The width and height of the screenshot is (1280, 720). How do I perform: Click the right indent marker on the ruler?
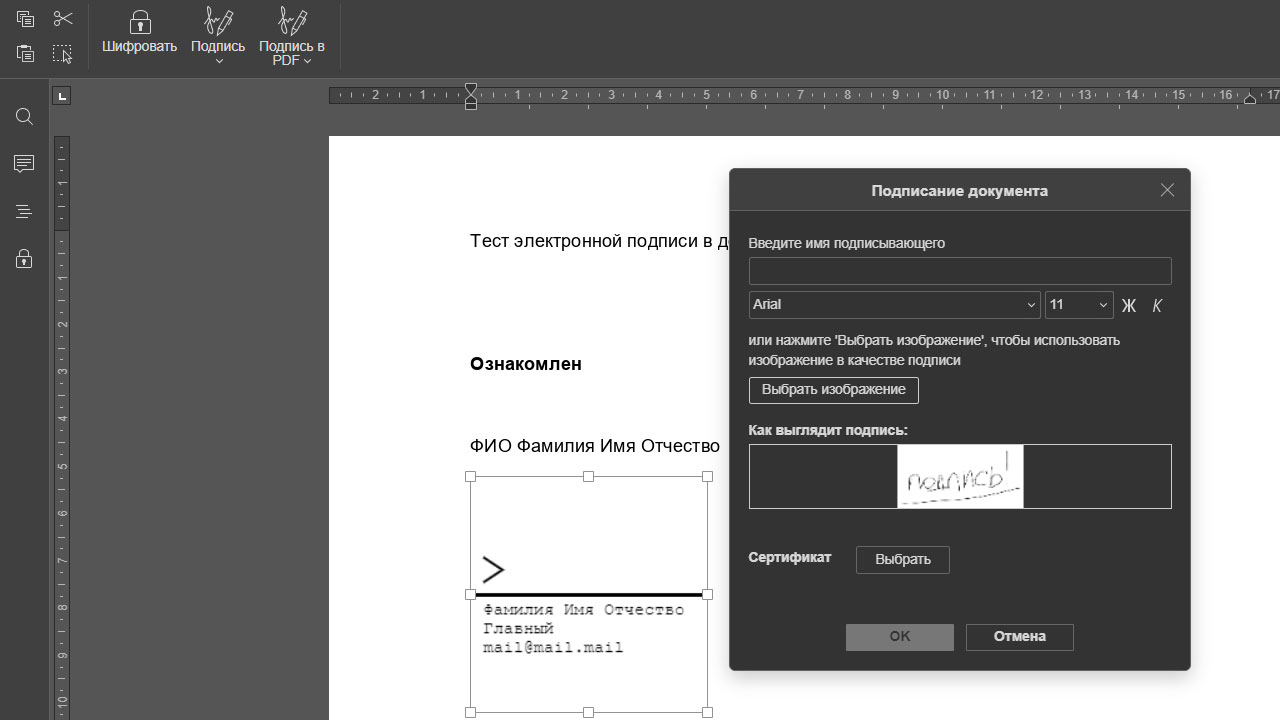[x=1250, y=99]
